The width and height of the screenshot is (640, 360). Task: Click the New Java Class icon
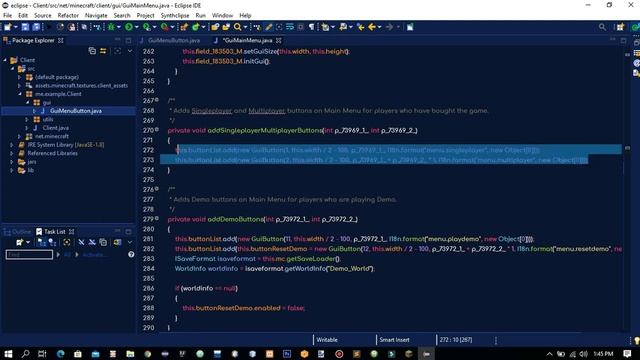pos(196,27)
